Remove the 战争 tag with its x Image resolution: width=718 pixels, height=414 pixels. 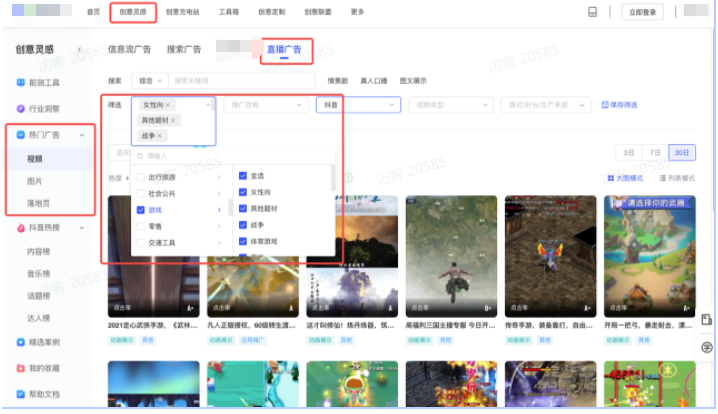159,136
